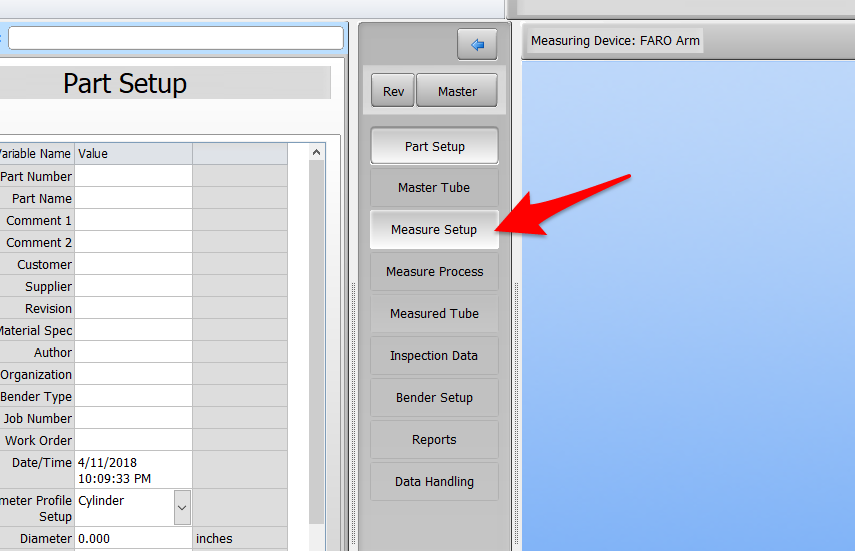Select Data Handling menu
855x551 pixels.
tap(434, 482)
